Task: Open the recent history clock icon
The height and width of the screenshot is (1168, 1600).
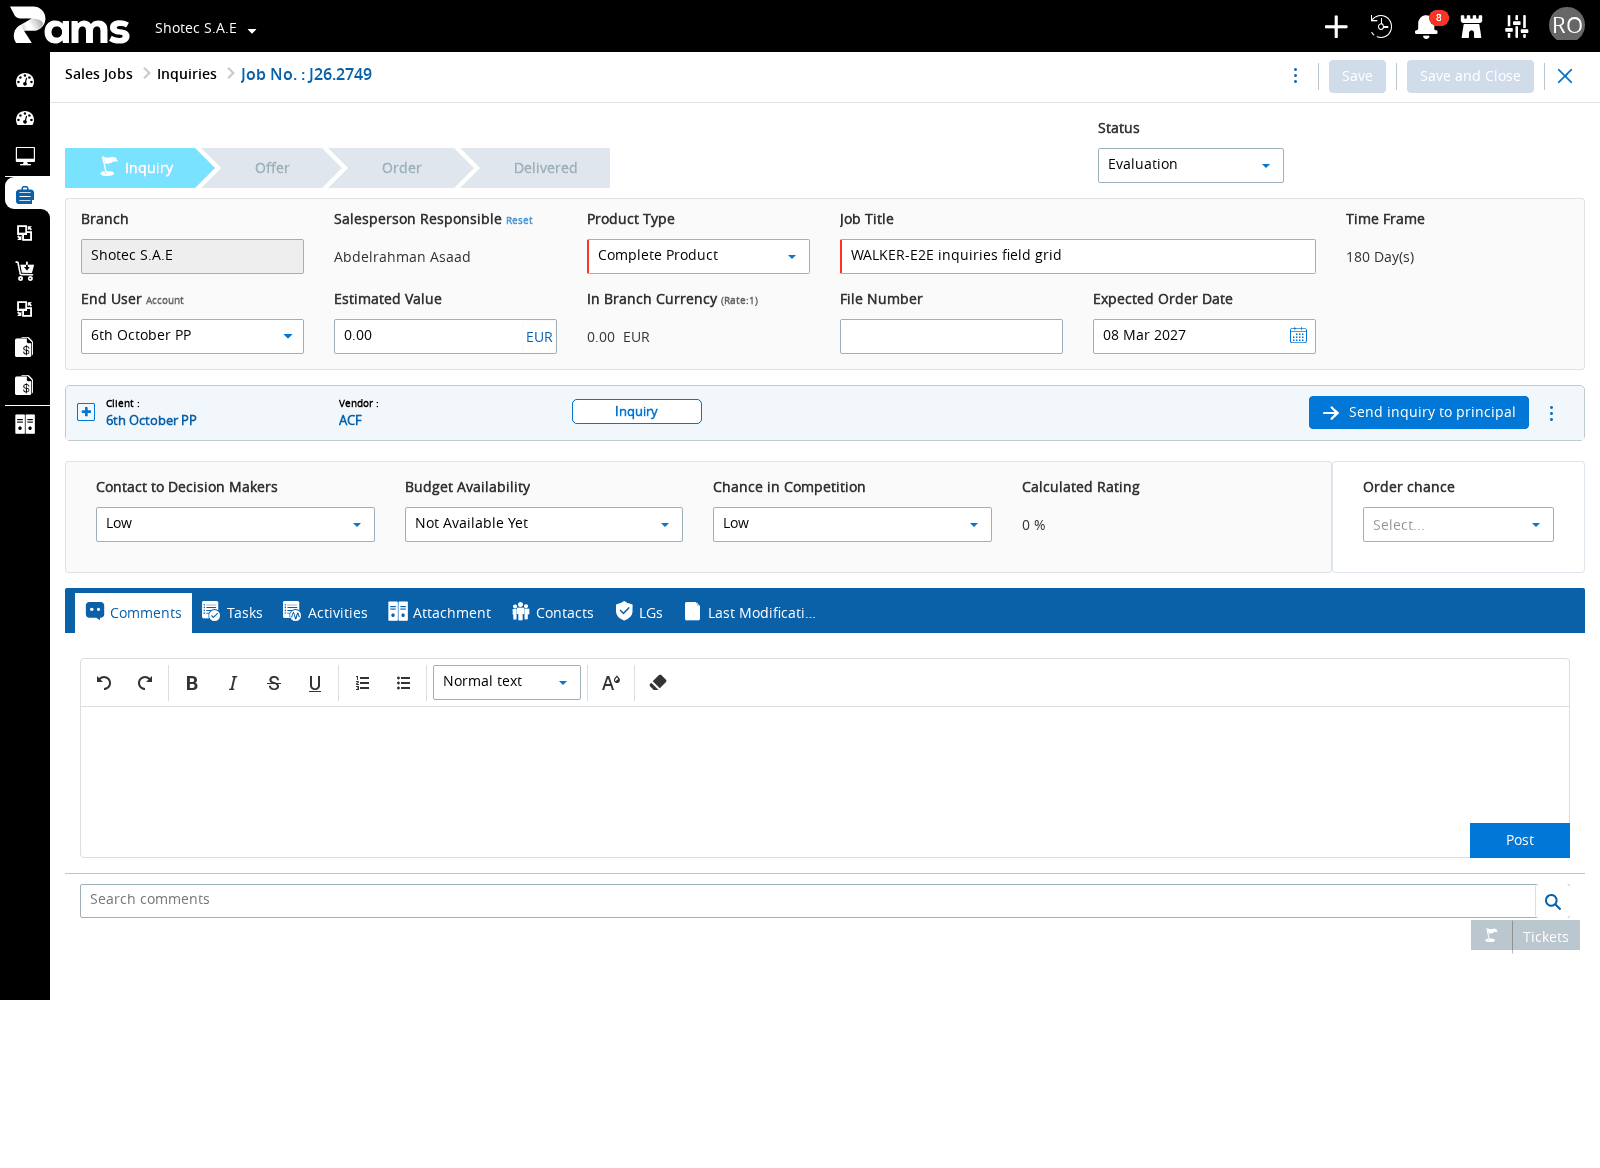Action: (1381, 27)
